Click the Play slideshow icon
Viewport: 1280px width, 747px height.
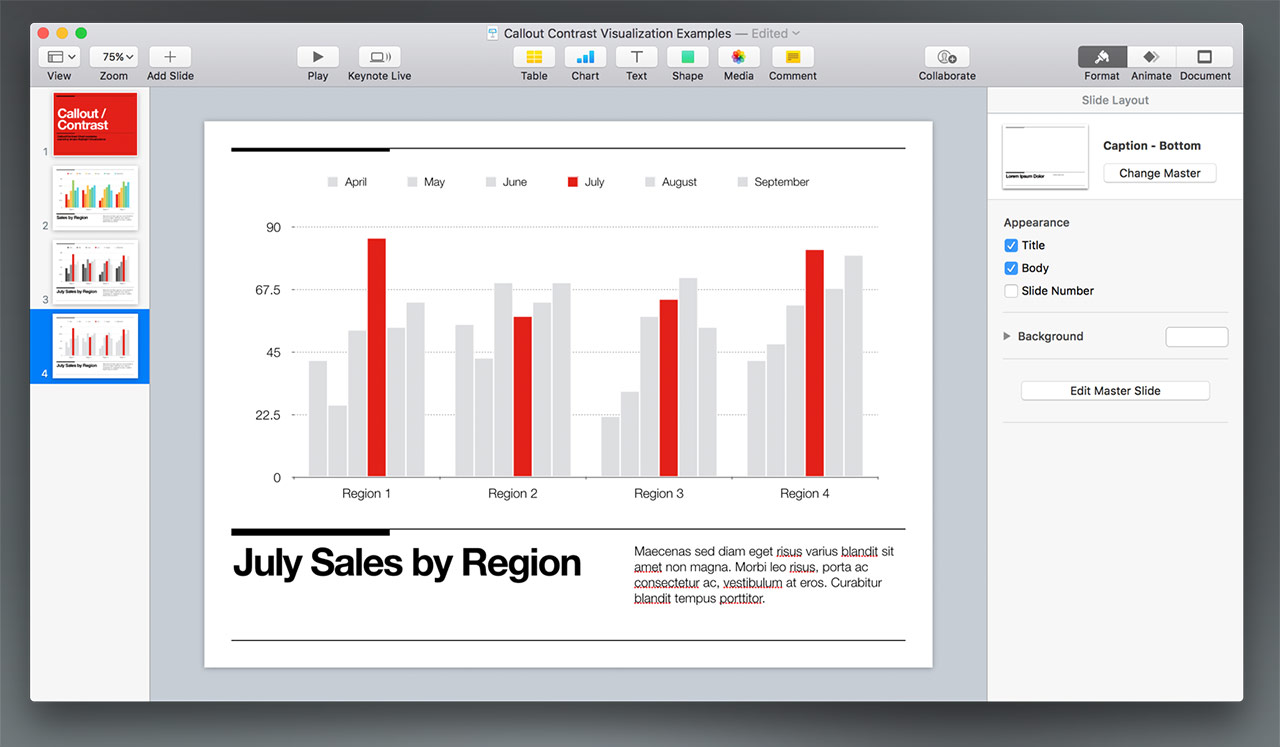click(x=318, y=57)
